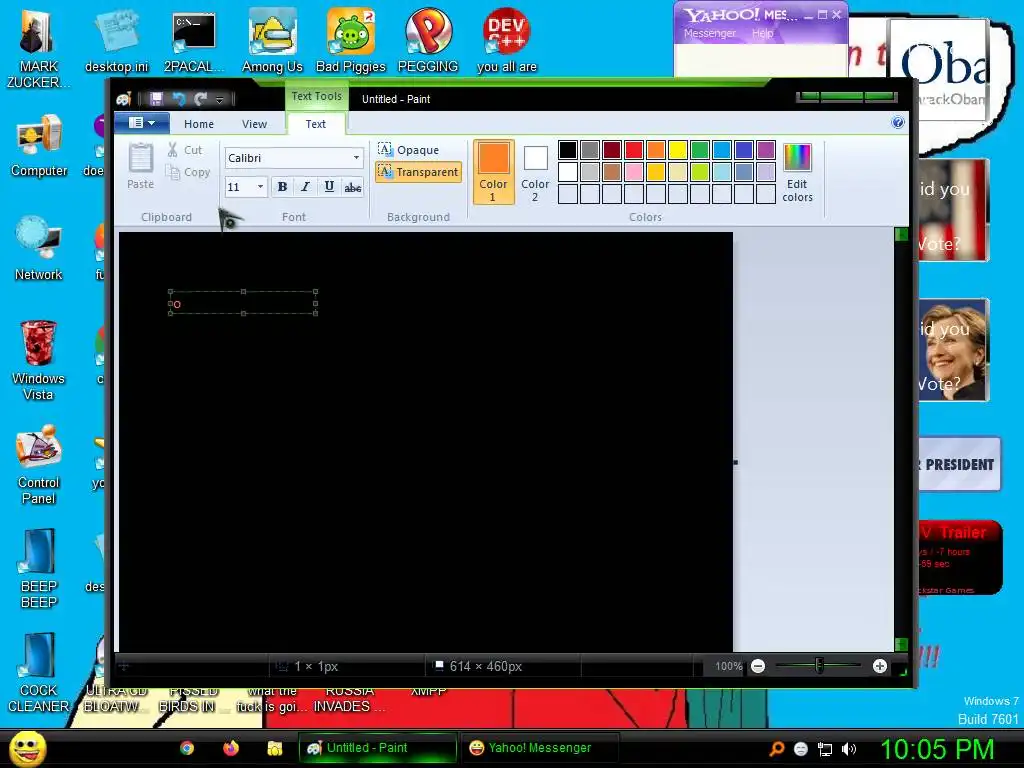This screenshot has width=1024, height=768.
Task: Click the Copy button
Action: click(188, 172)
